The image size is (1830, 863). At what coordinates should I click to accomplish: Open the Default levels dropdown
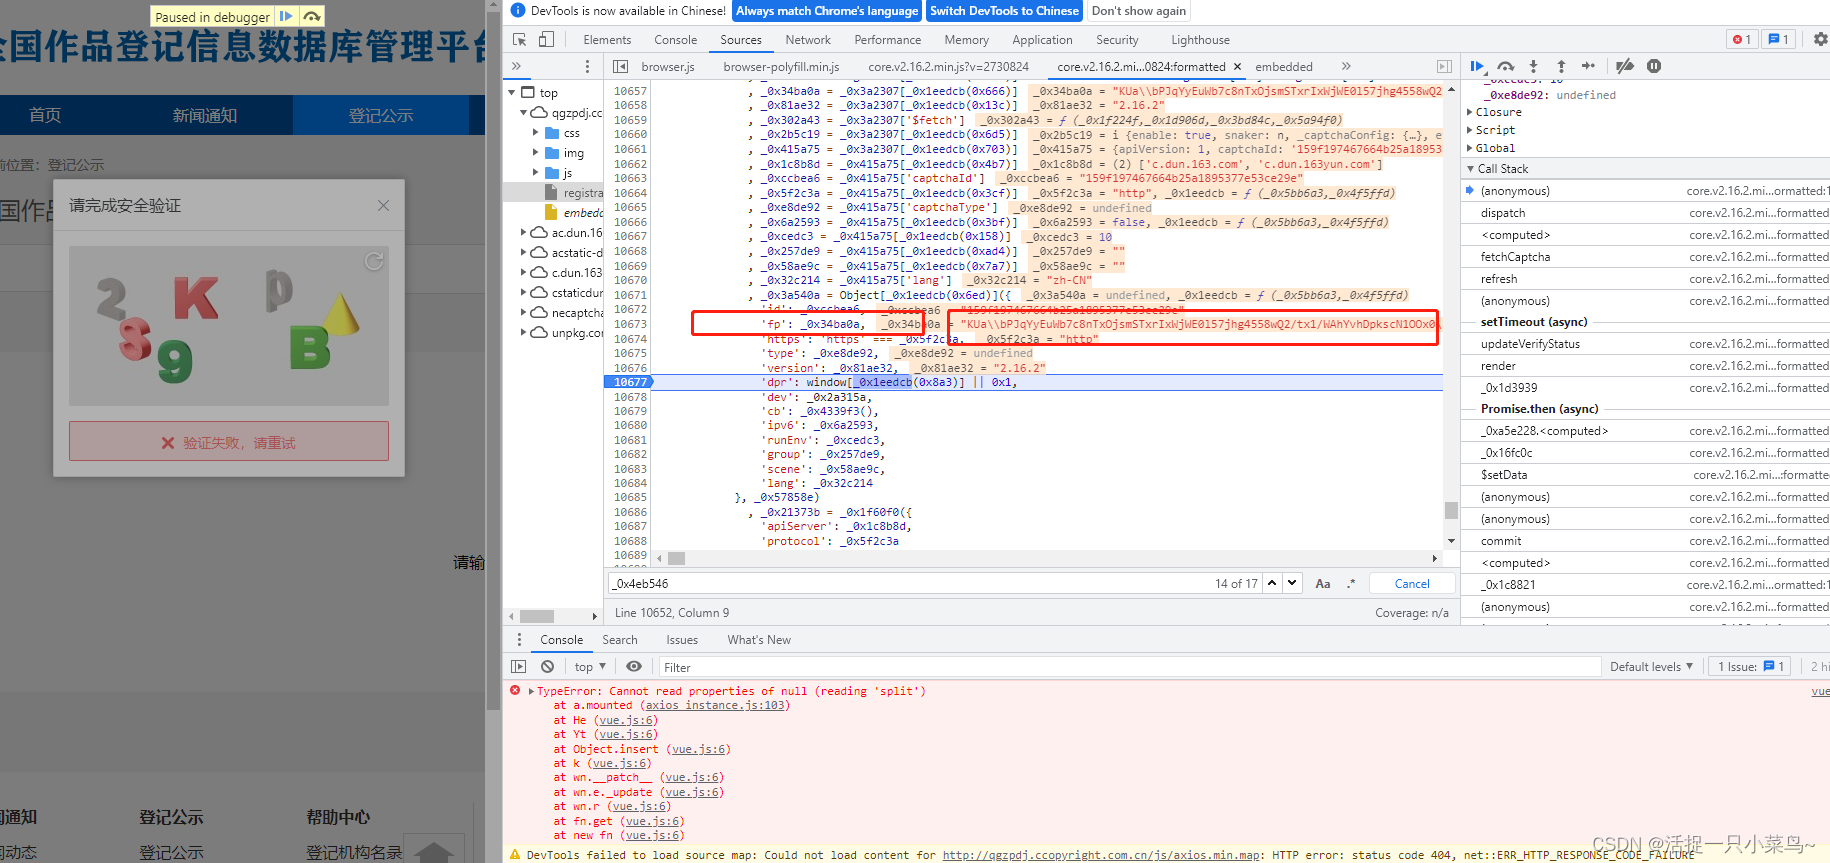point(1651,667)
